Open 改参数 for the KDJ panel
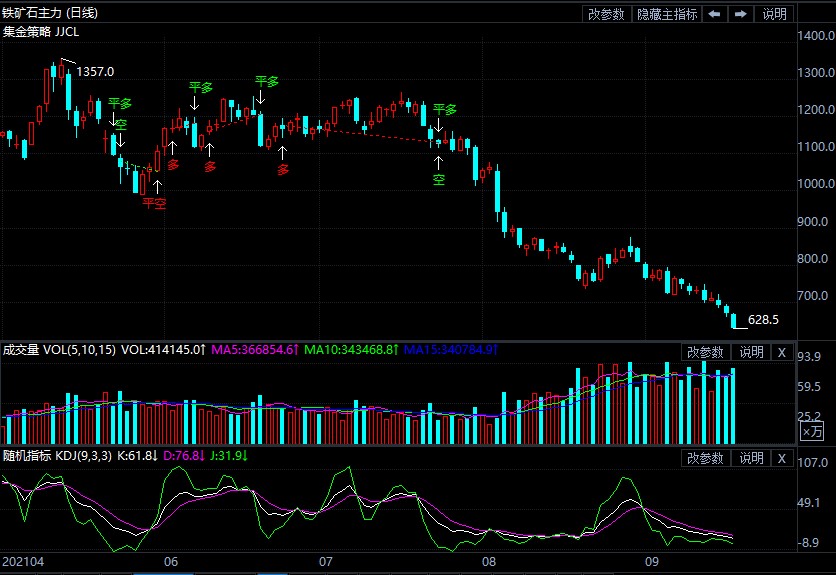Viewport: 836px width, 575px height. (x=706, y=458)
